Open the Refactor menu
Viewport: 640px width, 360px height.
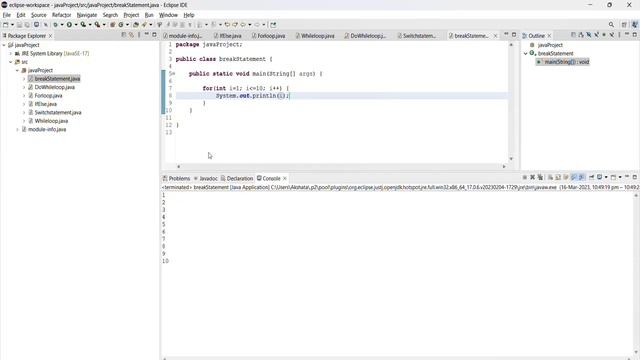[61, 15]
